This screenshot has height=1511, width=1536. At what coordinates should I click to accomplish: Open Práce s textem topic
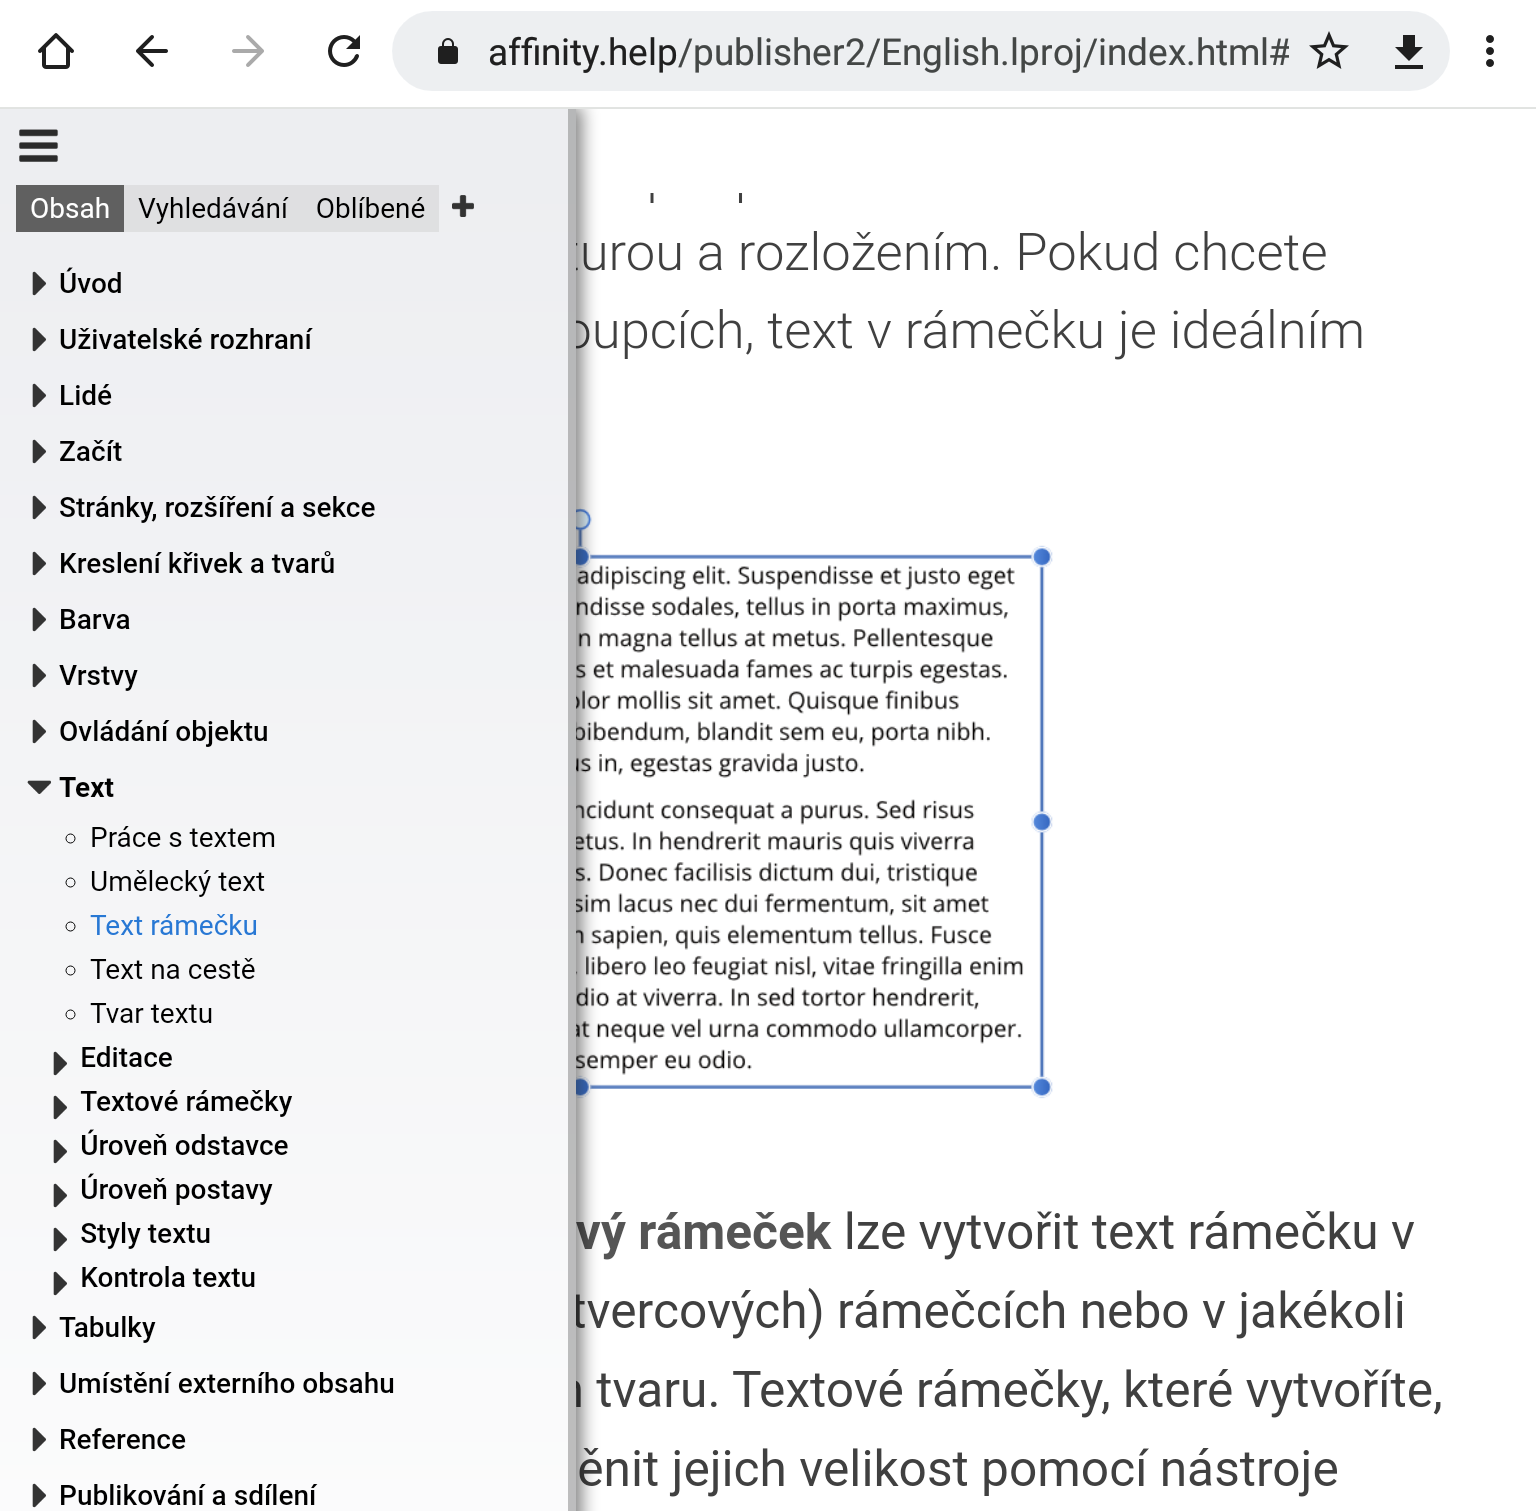click(182, 837)
